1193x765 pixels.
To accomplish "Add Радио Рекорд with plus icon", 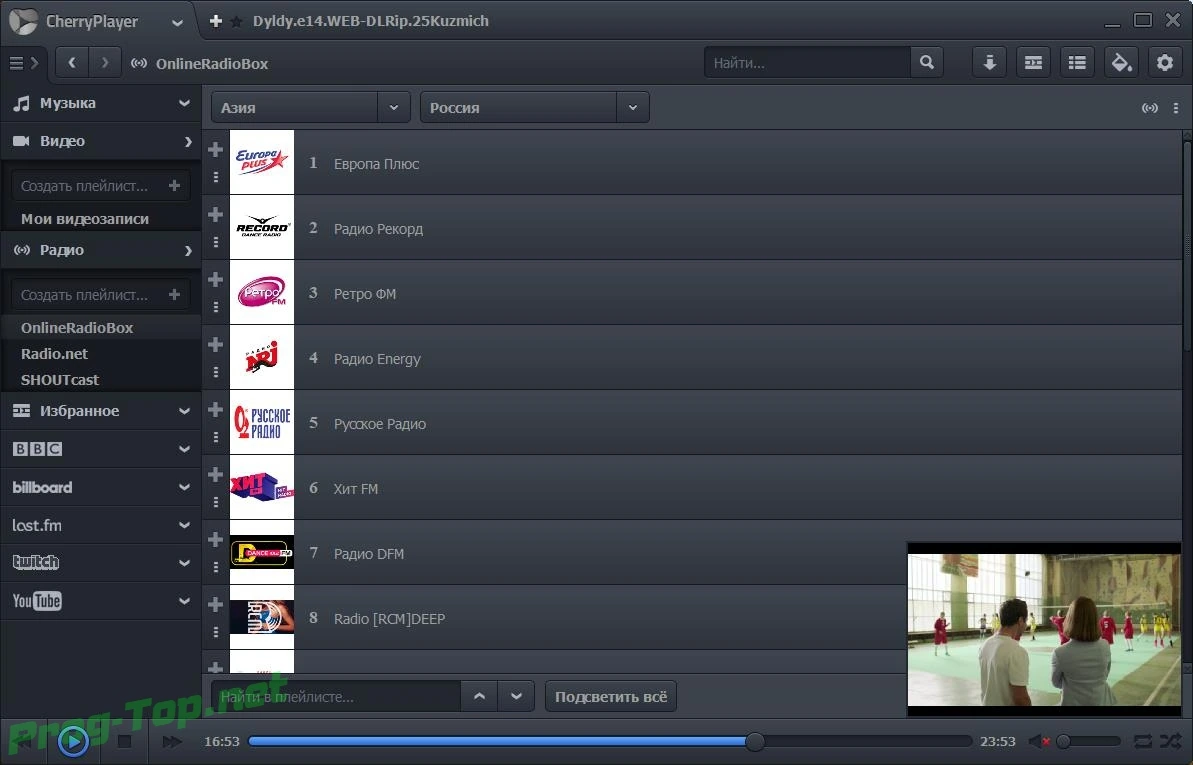I will (x=215, y=214).
